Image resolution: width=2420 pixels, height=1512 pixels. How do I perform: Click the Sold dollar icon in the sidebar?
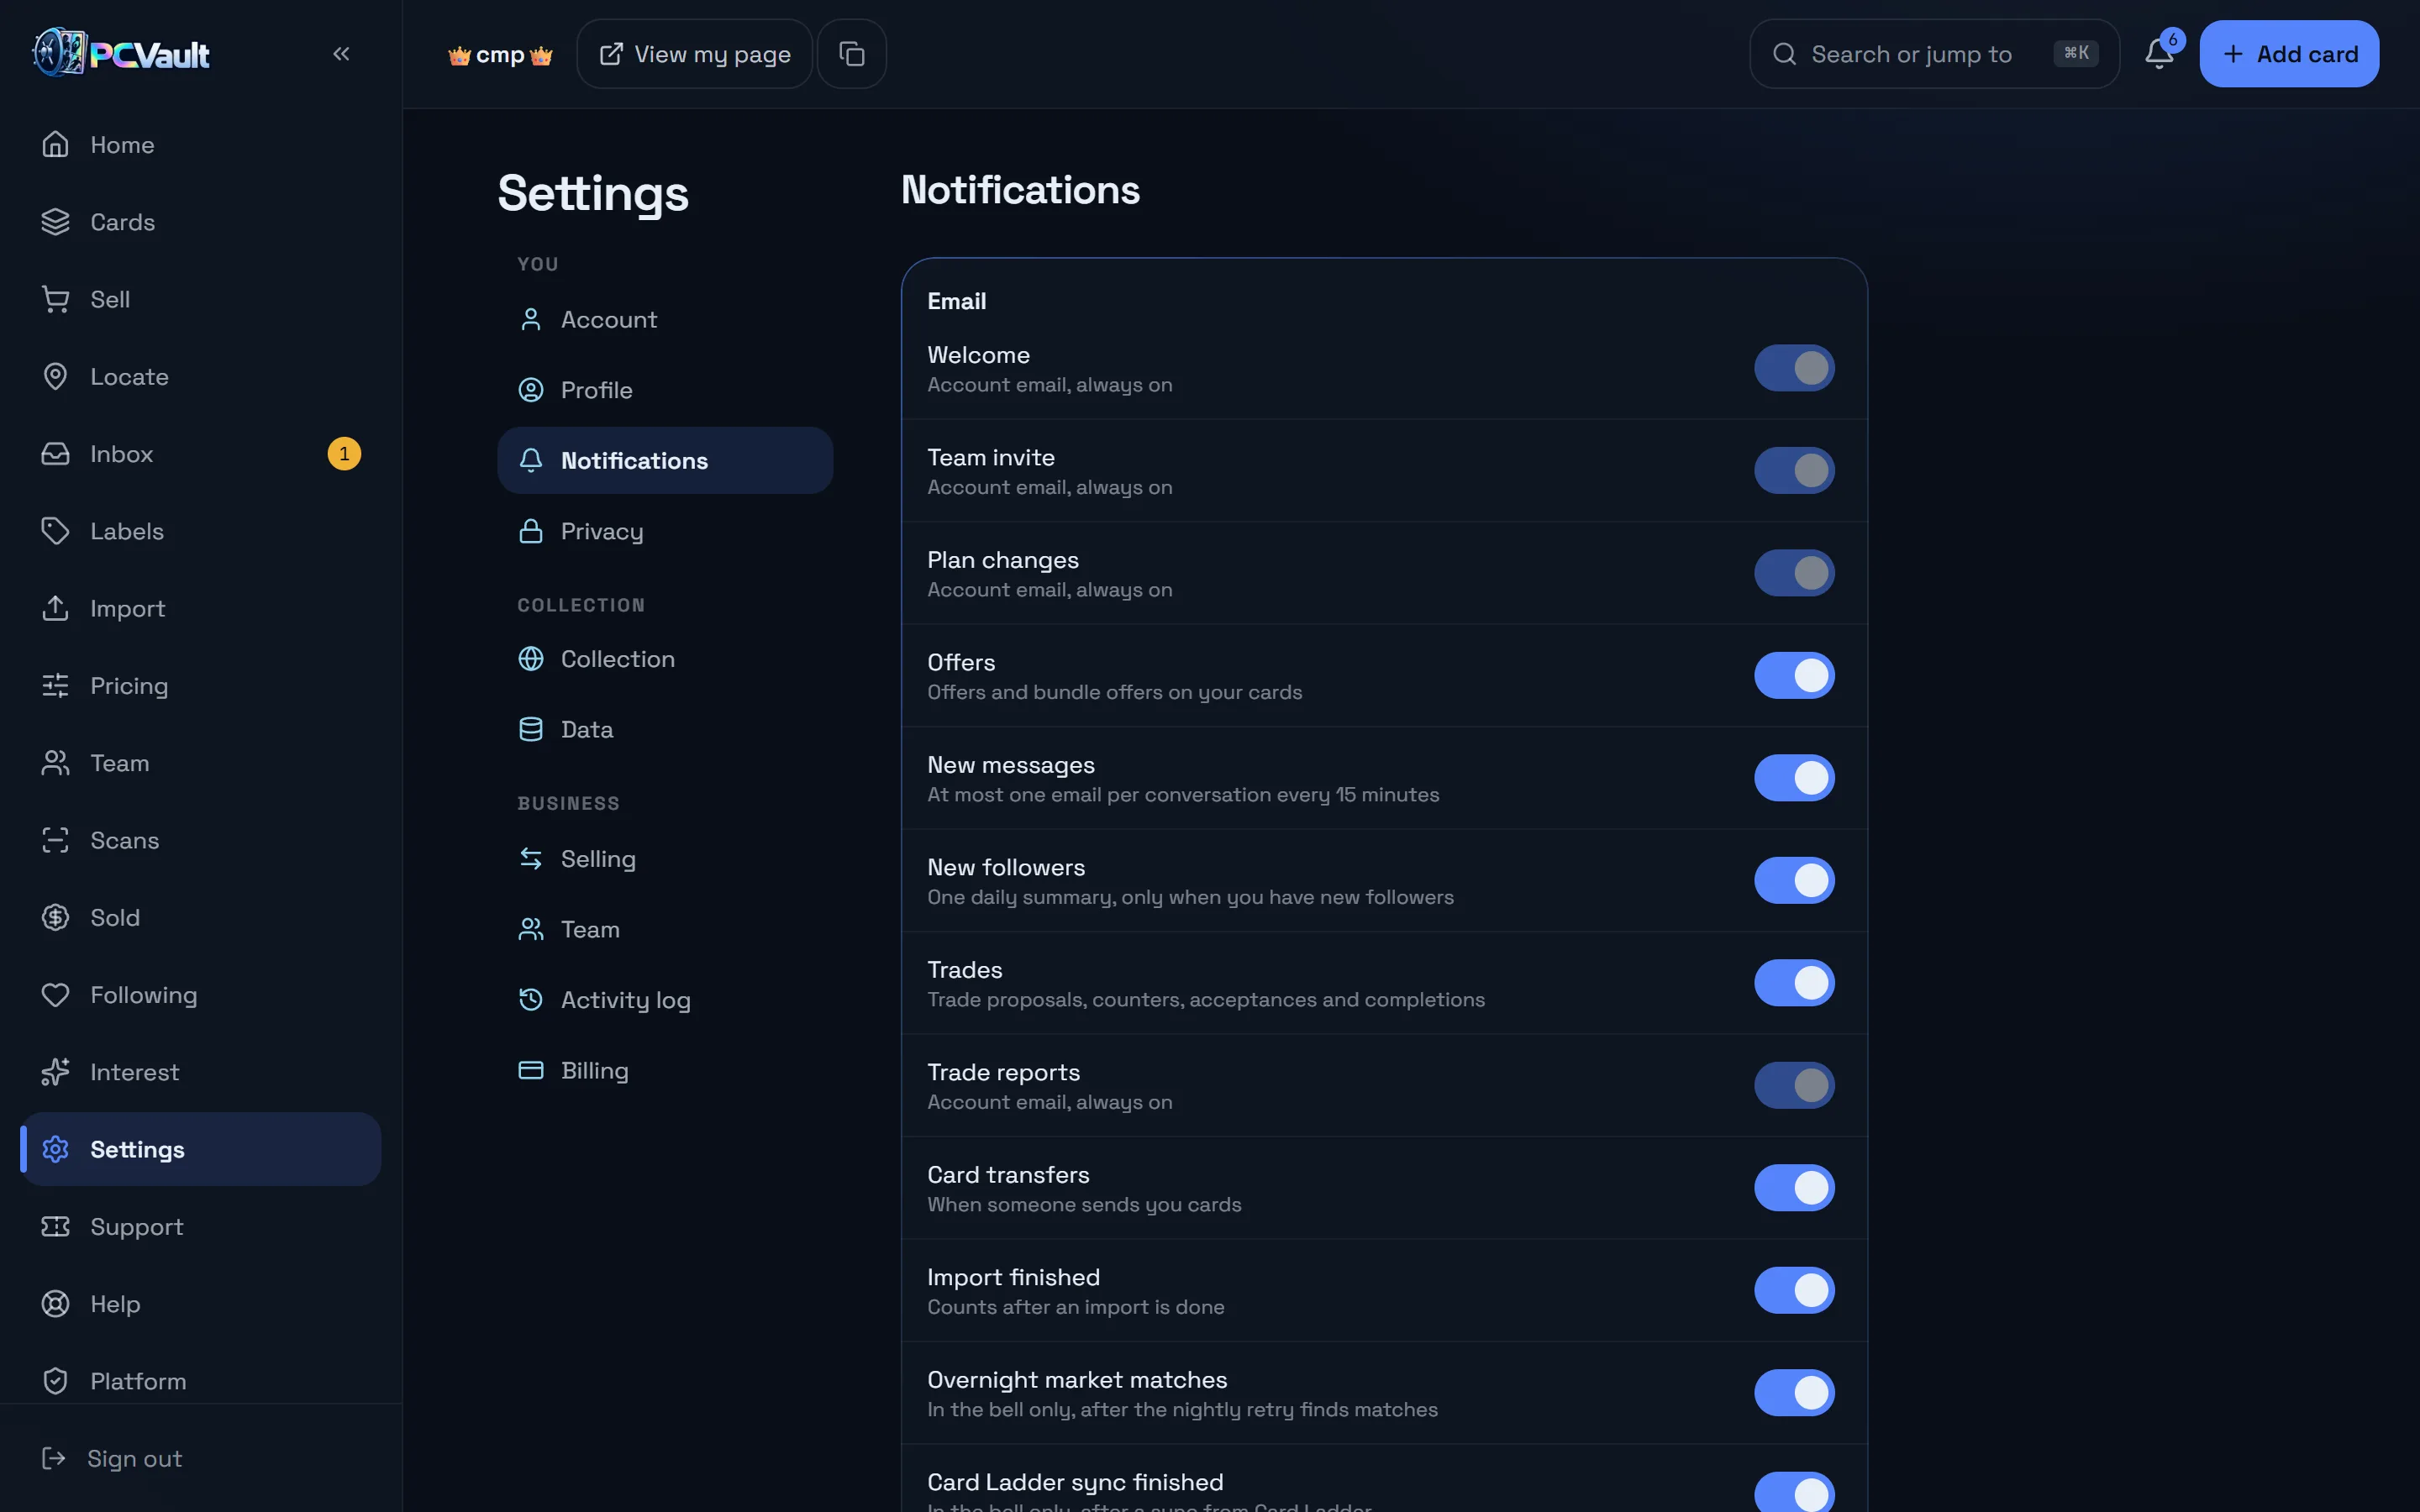55,917
